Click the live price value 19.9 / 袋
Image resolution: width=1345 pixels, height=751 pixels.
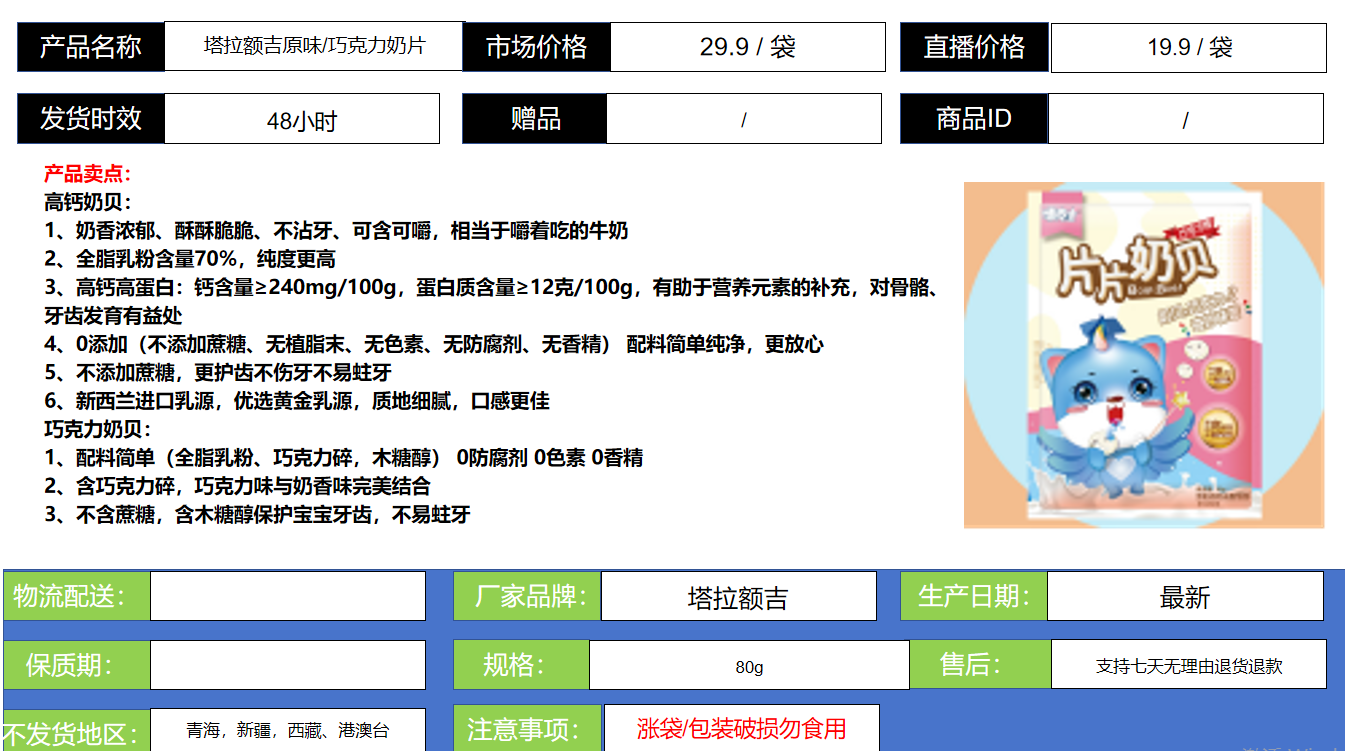[1188, 48]
